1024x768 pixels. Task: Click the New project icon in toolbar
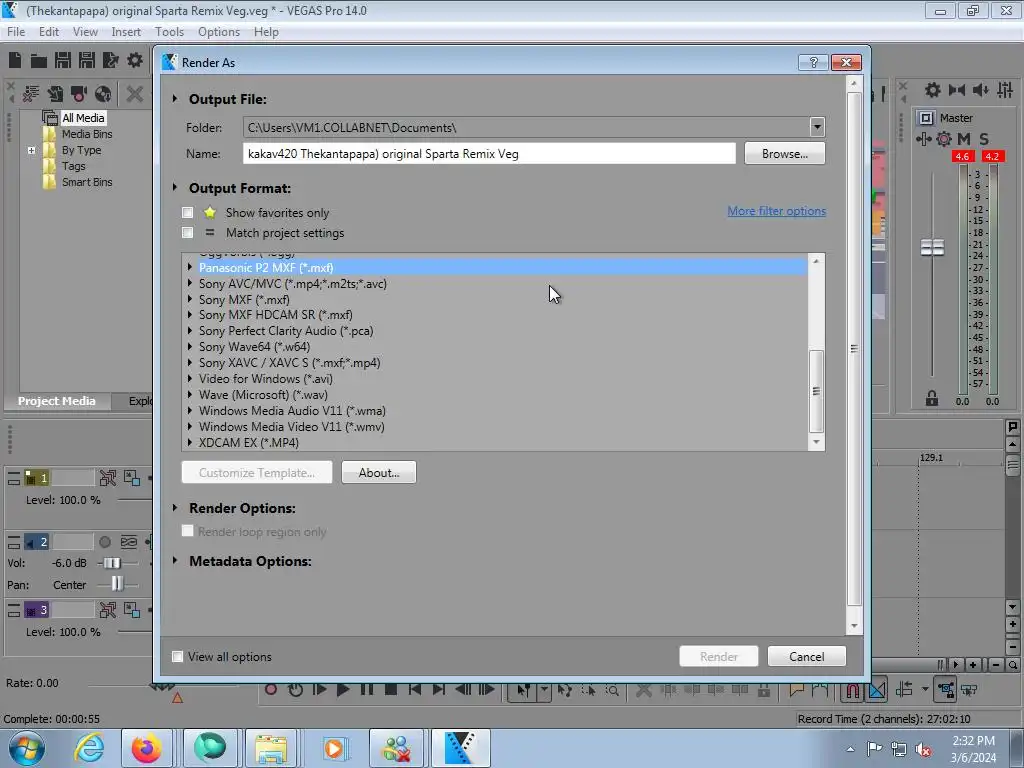pos(15,60)
